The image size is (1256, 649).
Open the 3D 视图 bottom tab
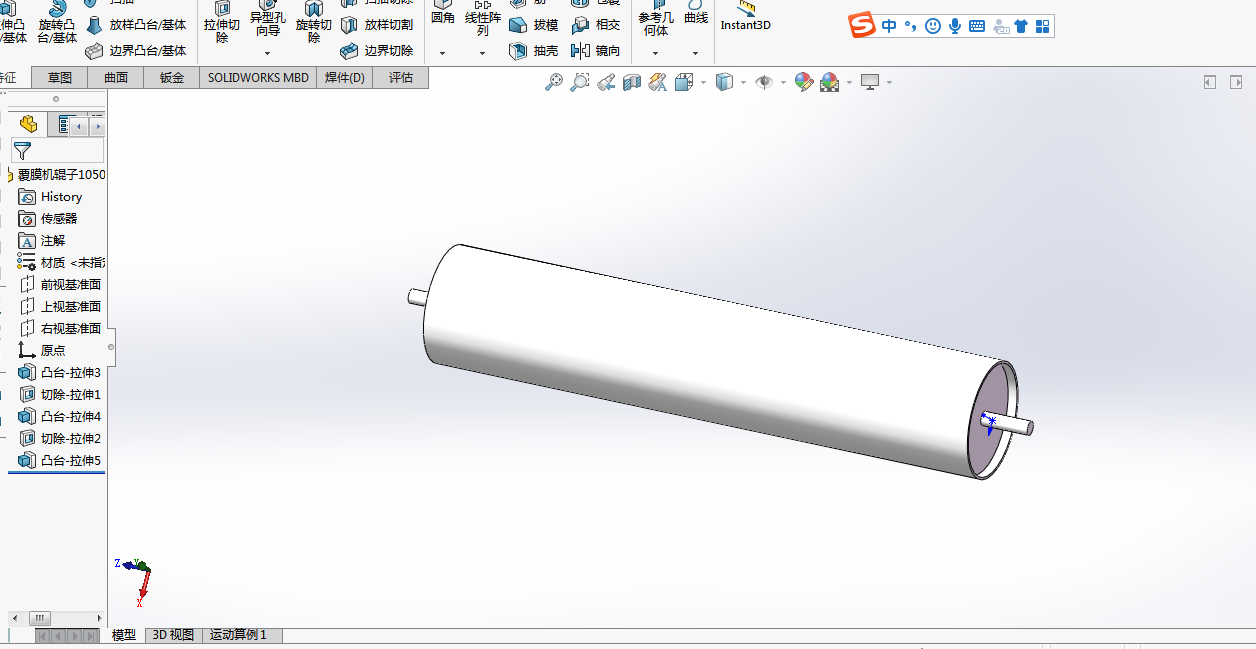pos(173,635)
